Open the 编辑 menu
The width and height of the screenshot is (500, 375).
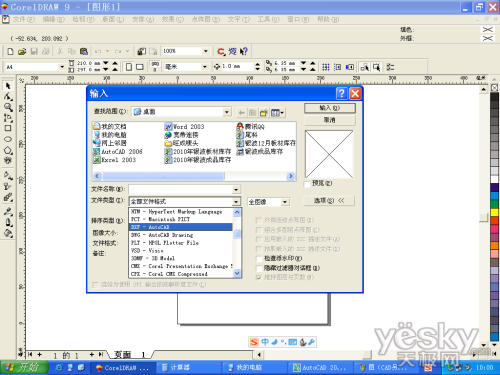(54, 19)
